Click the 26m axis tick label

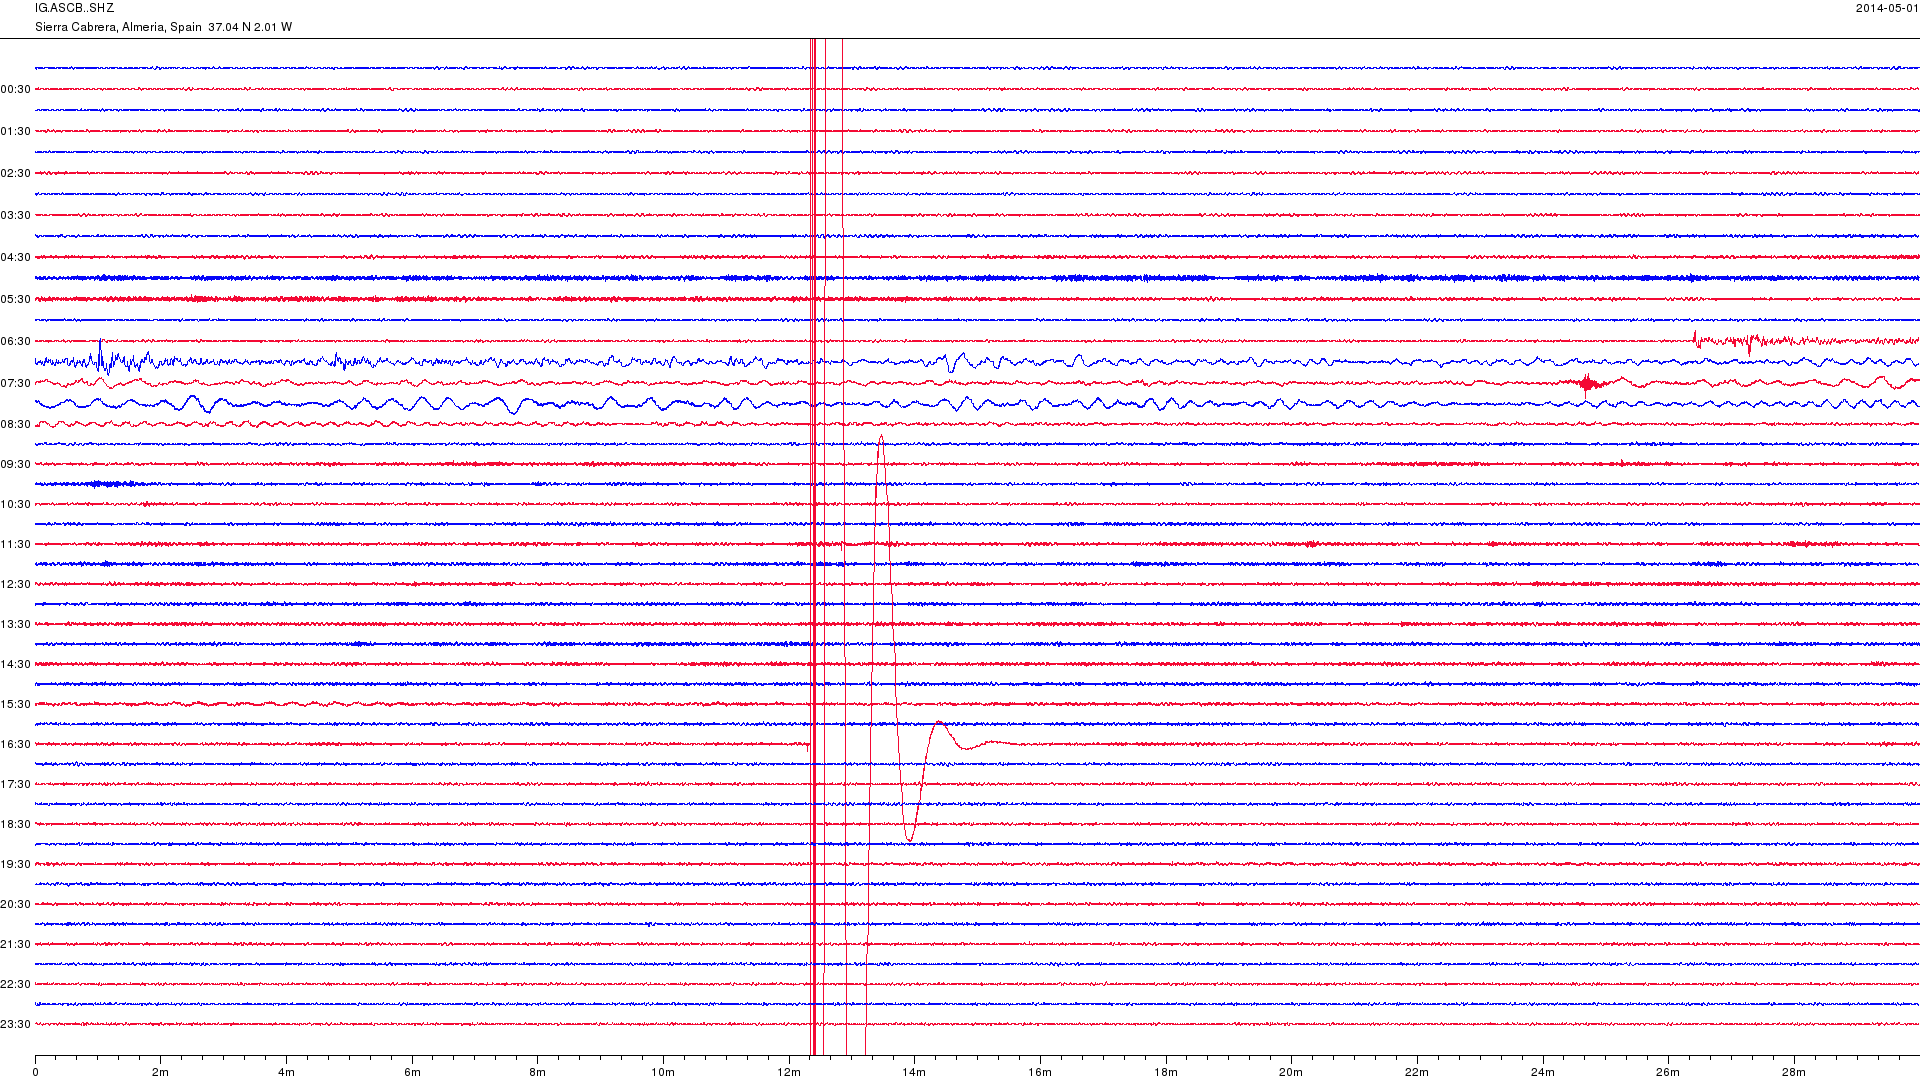pos(1668,1073)
